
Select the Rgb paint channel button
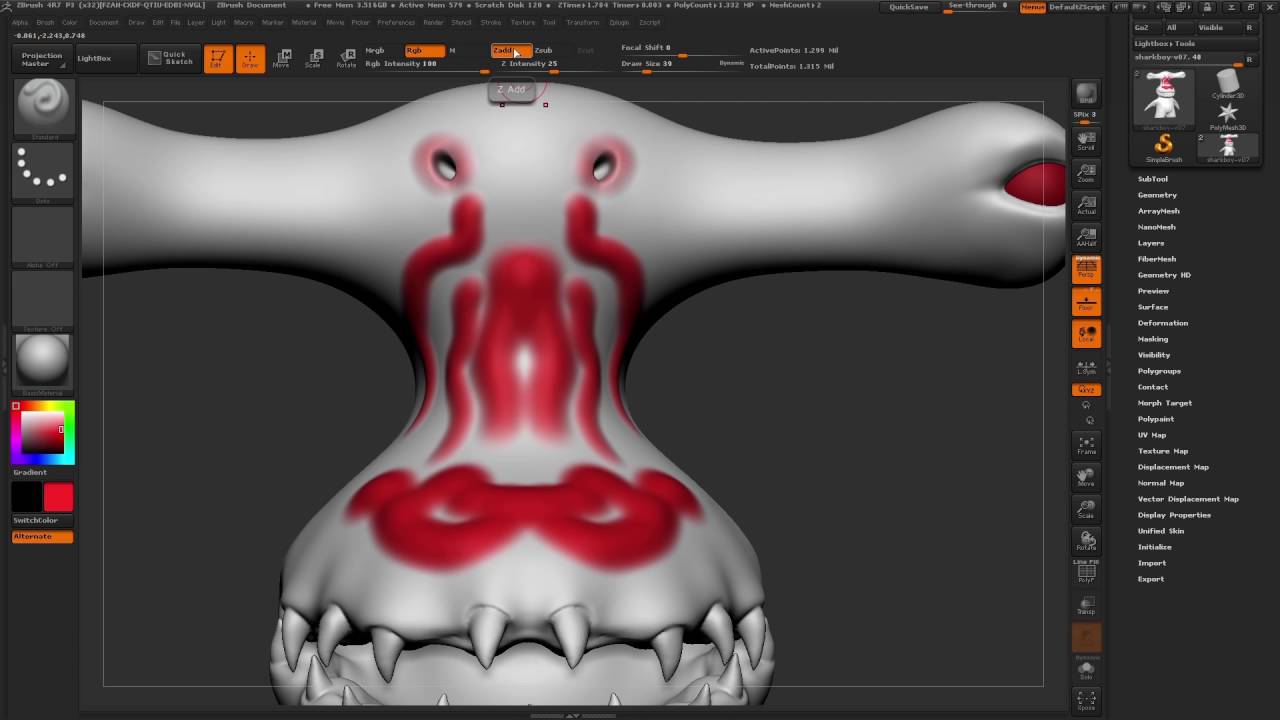424,50
